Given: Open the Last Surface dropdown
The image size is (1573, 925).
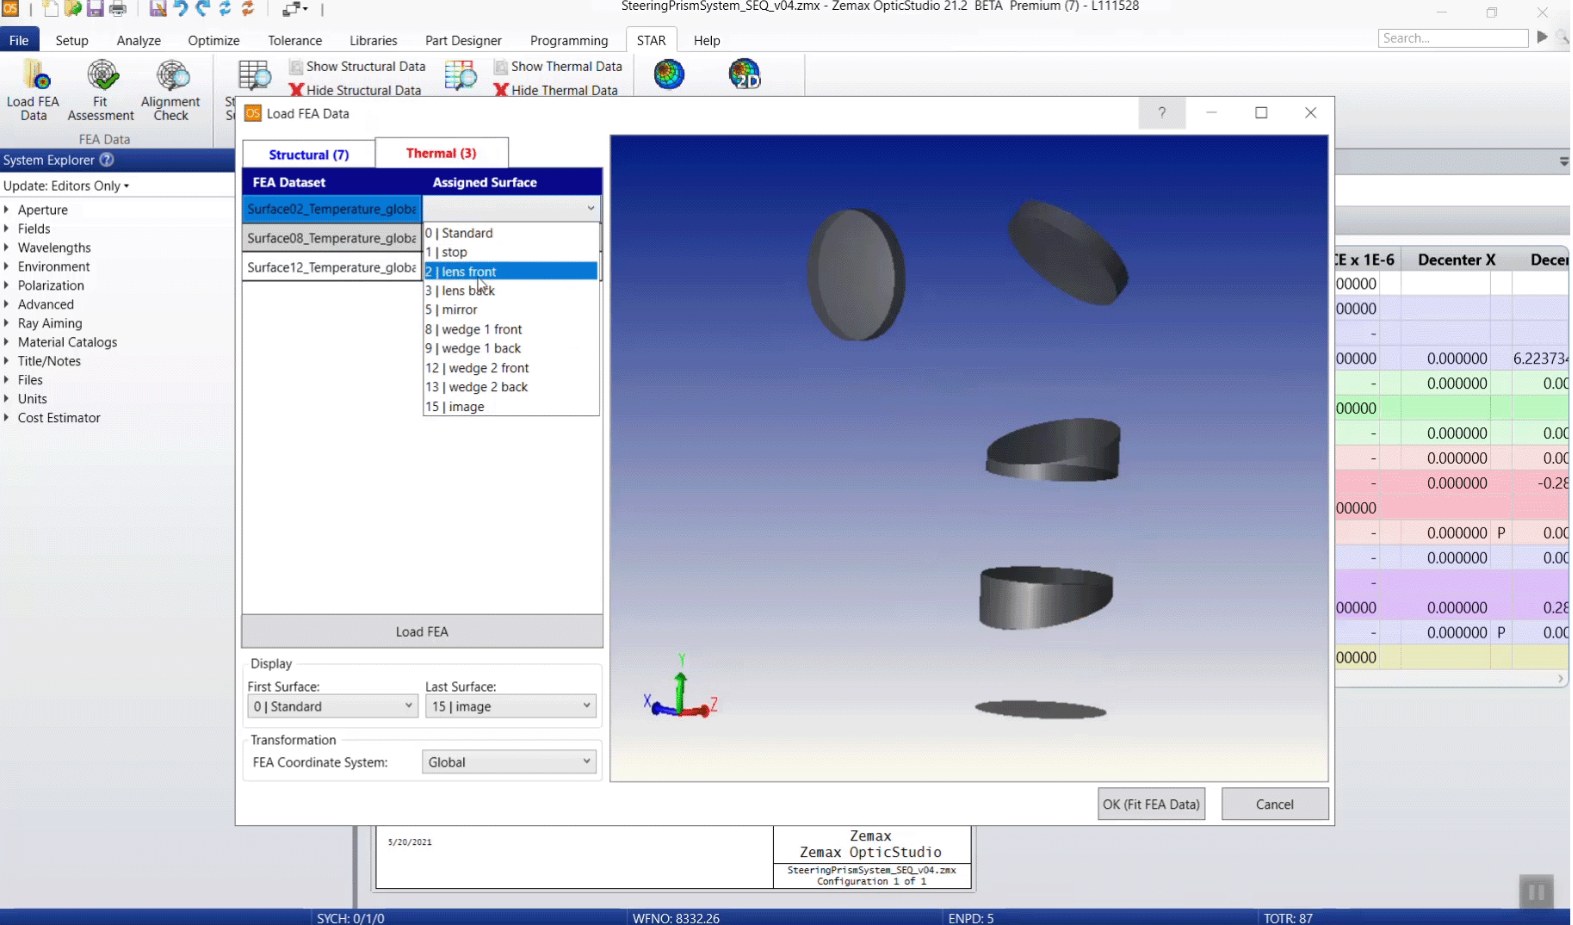Looking at the screenshot, I should (511, 706).
